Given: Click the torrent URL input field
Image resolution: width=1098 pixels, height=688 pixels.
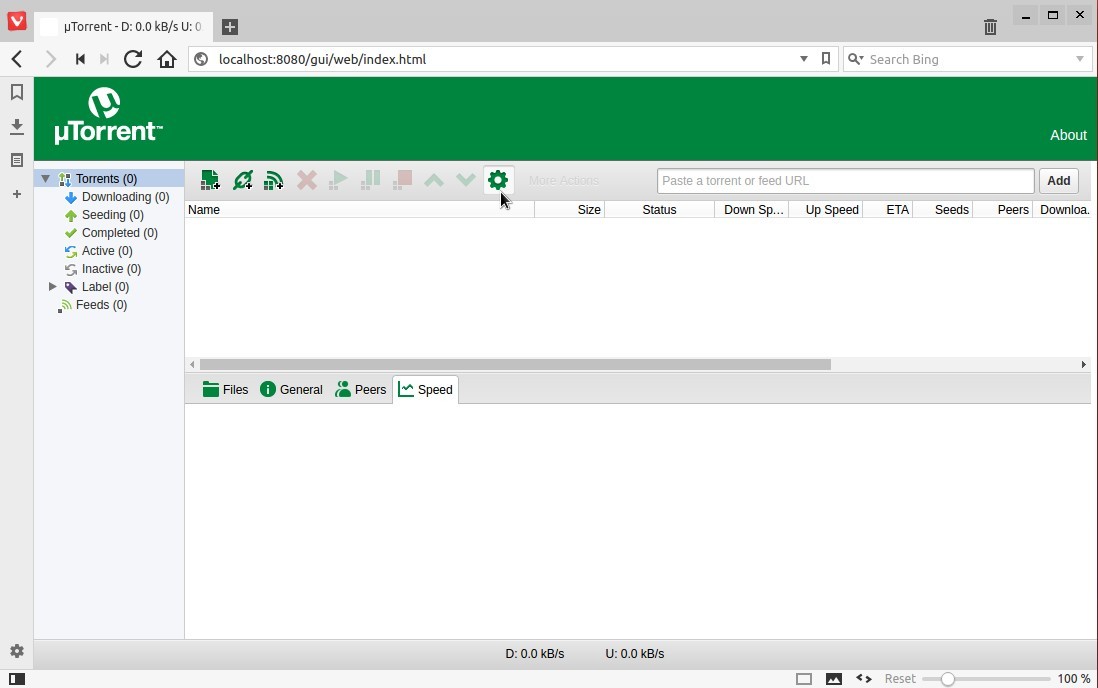Looking at the screenshot, I should pyautogui.click(x=845, y=180).
